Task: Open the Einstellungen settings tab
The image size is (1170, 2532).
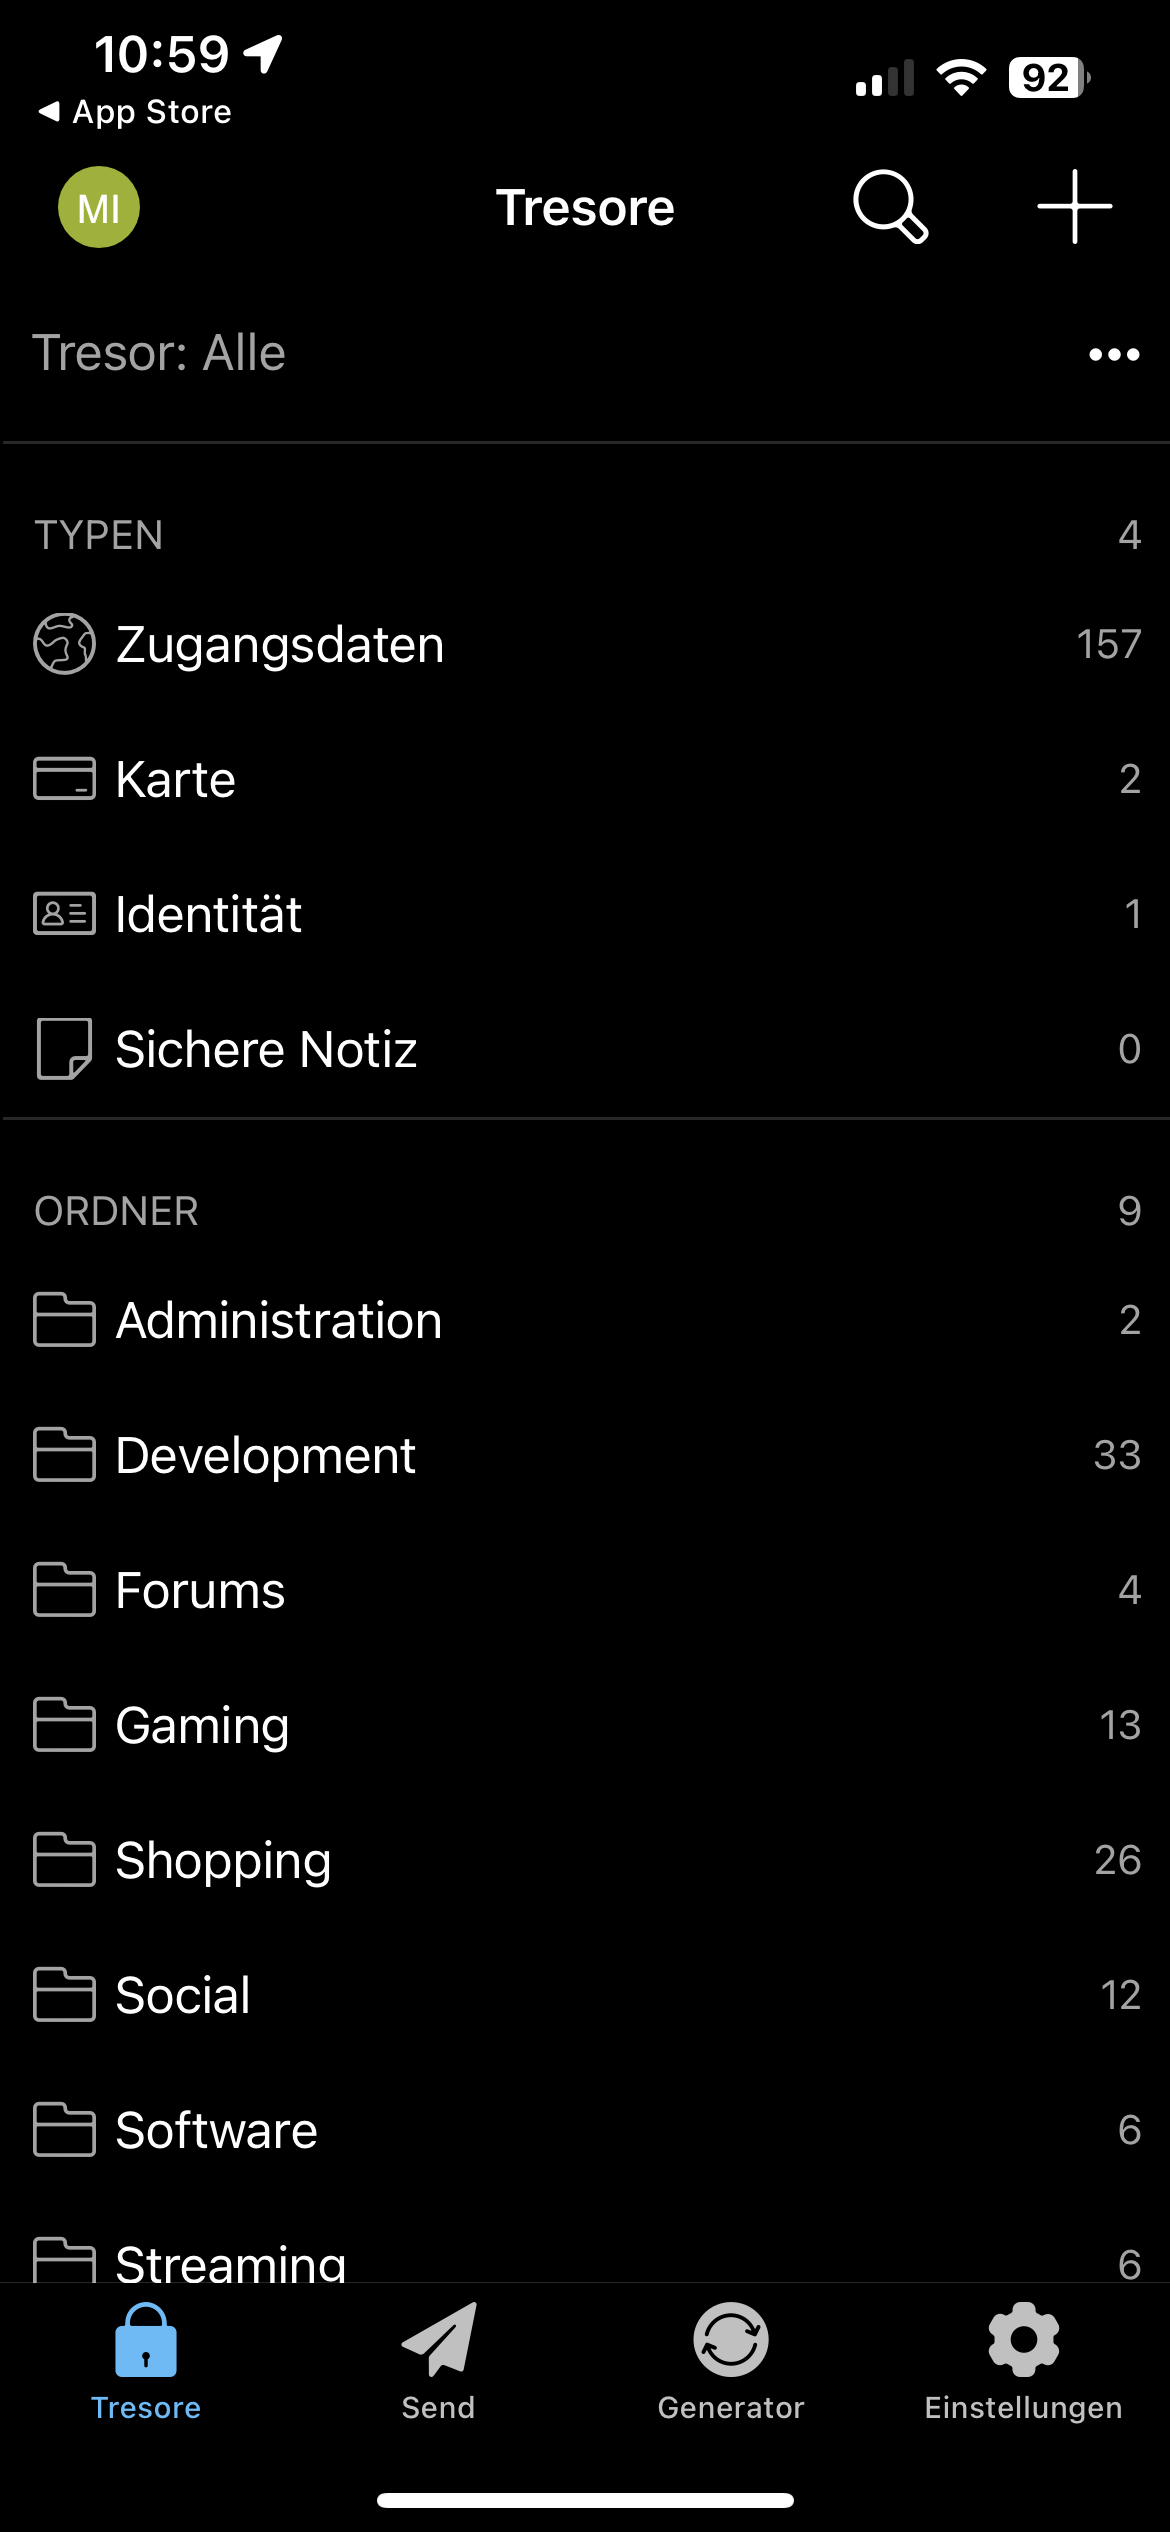Action: coord(1023,2360)
